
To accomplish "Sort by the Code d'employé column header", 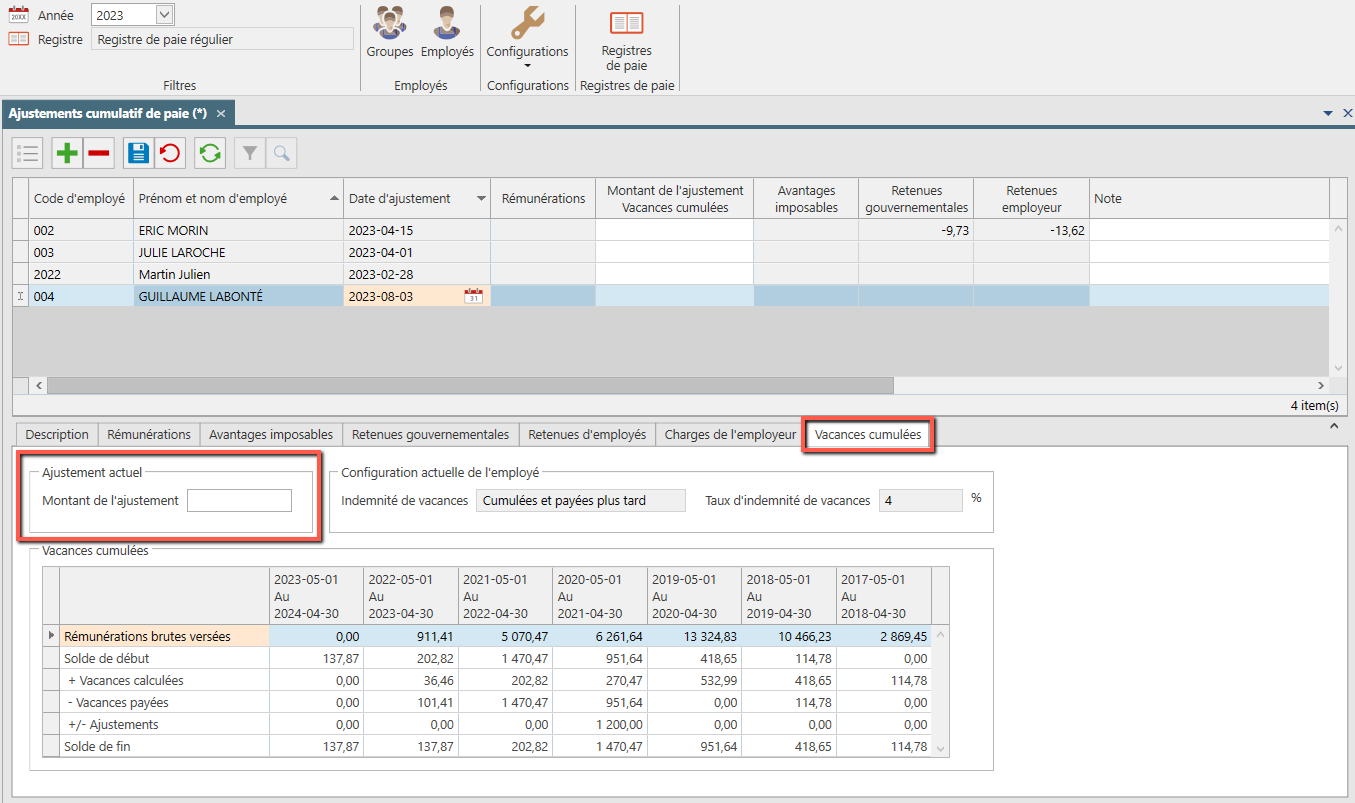I will point(81,199).
